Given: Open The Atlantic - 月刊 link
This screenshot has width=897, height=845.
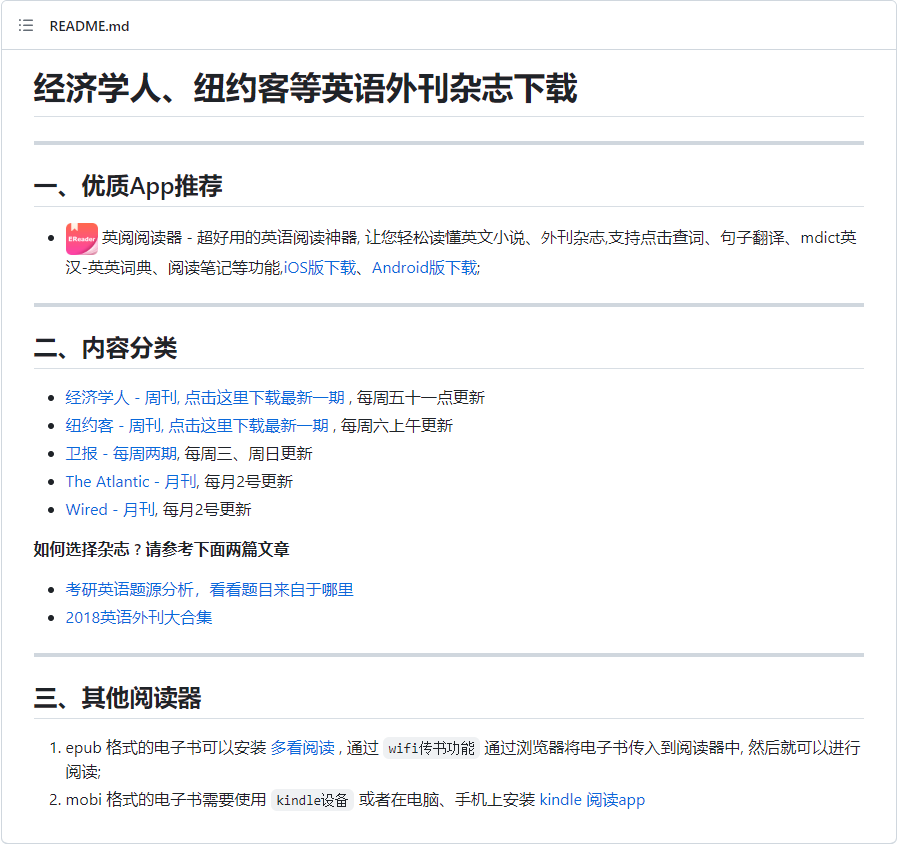Looking at the screenshot, I should tap(131, 481).
